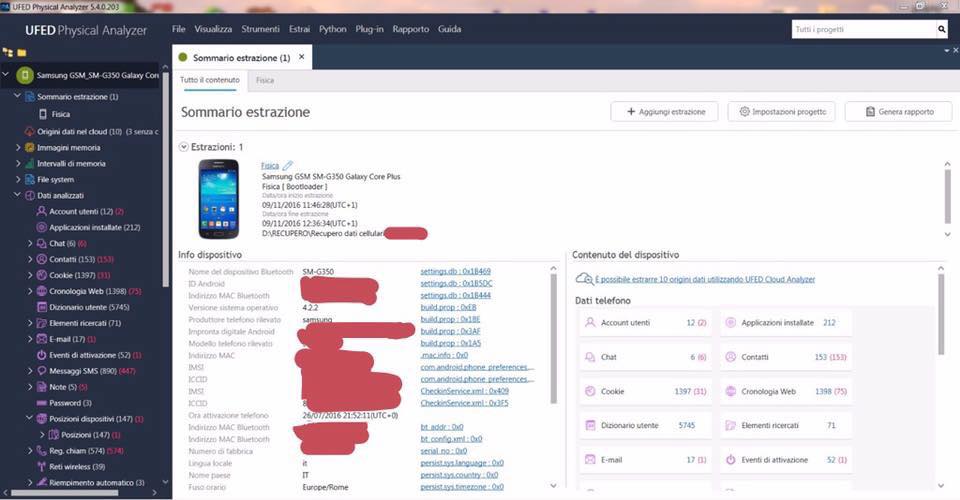Expand File system tree node
The width and height of the screenshot is (960, 500).
[x=18, y=179]
